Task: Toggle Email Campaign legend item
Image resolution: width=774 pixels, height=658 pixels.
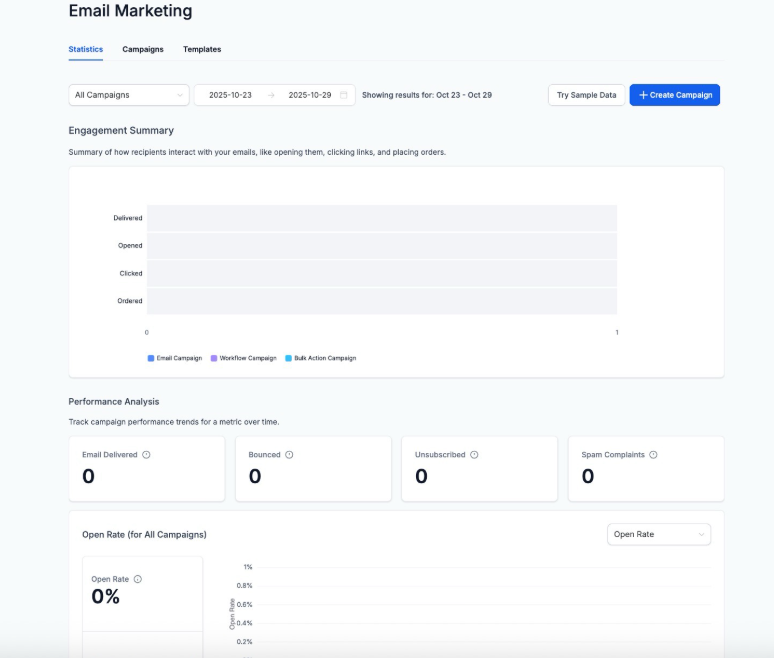Action: (x=175, y=358)
